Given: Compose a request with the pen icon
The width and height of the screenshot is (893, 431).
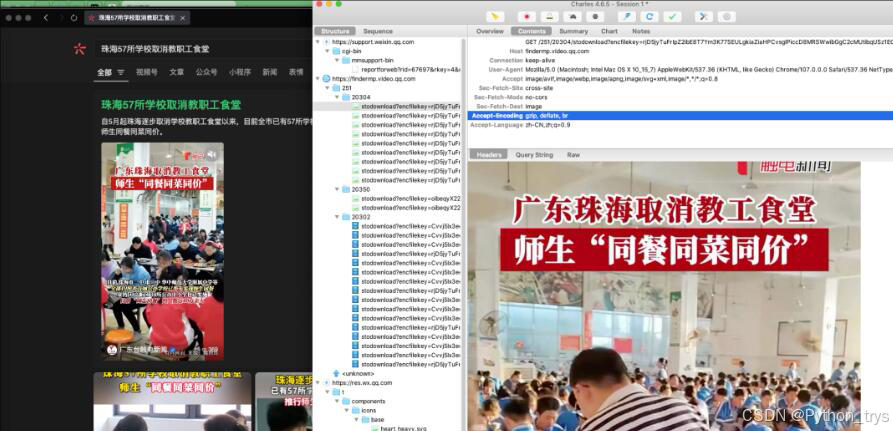Looking at the screenshot, I should (x=626, y=17).
